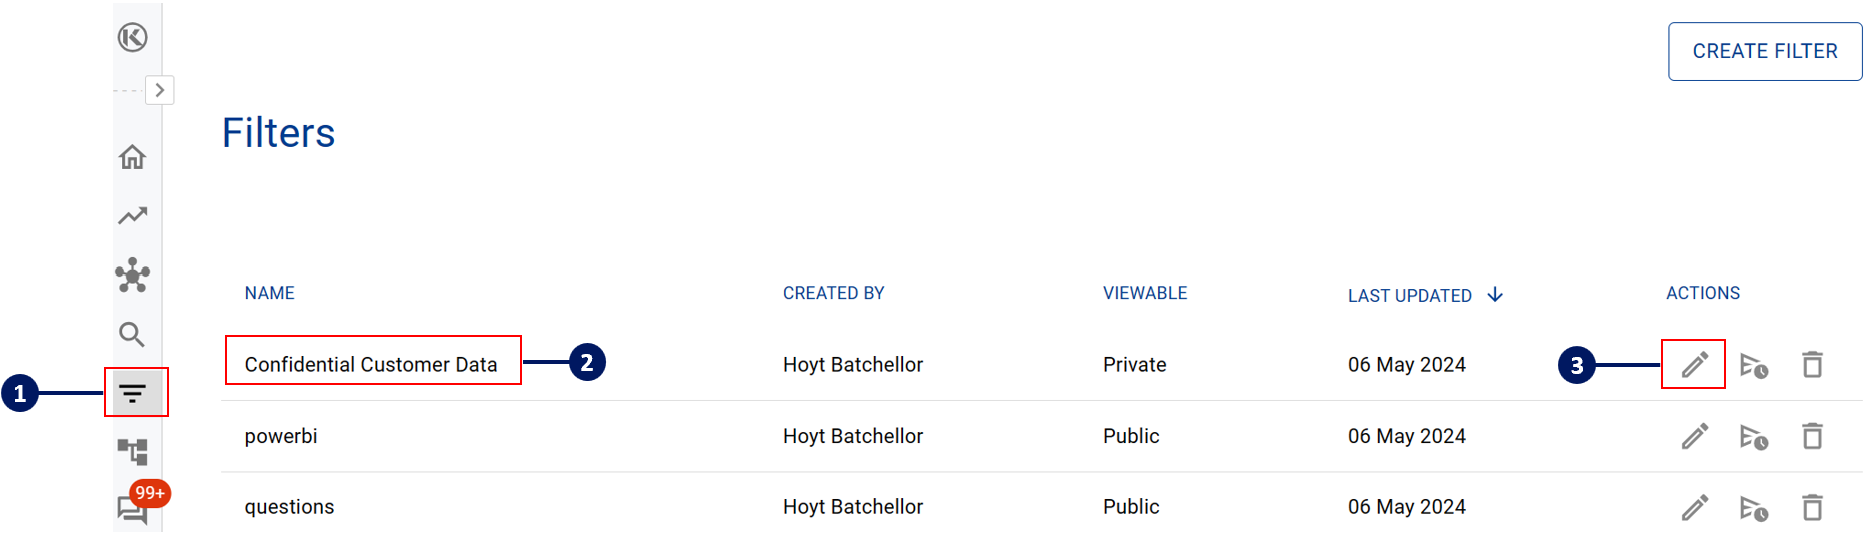Open the Filters icon in sidebar
Screen dimensions: 1870x548
[133, 393]
